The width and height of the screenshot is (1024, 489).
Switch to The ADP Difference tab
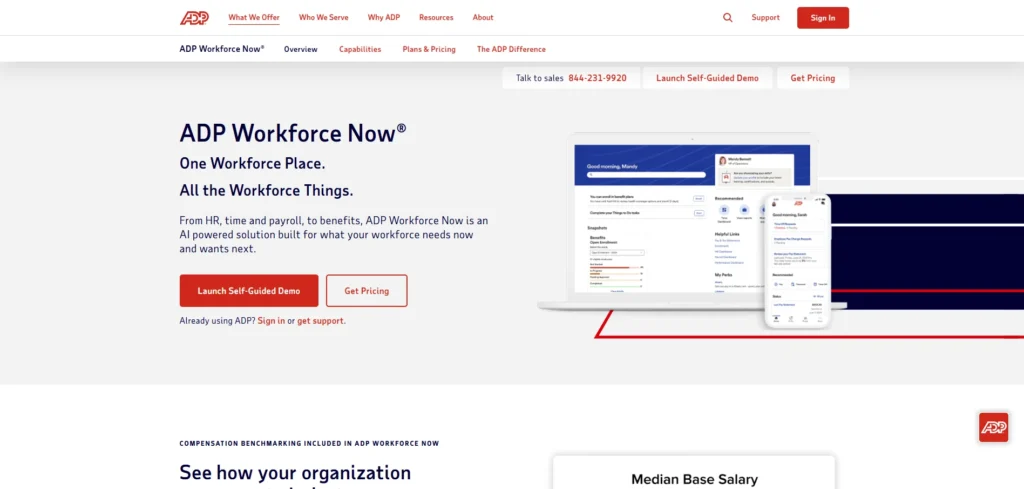[511, 49]
